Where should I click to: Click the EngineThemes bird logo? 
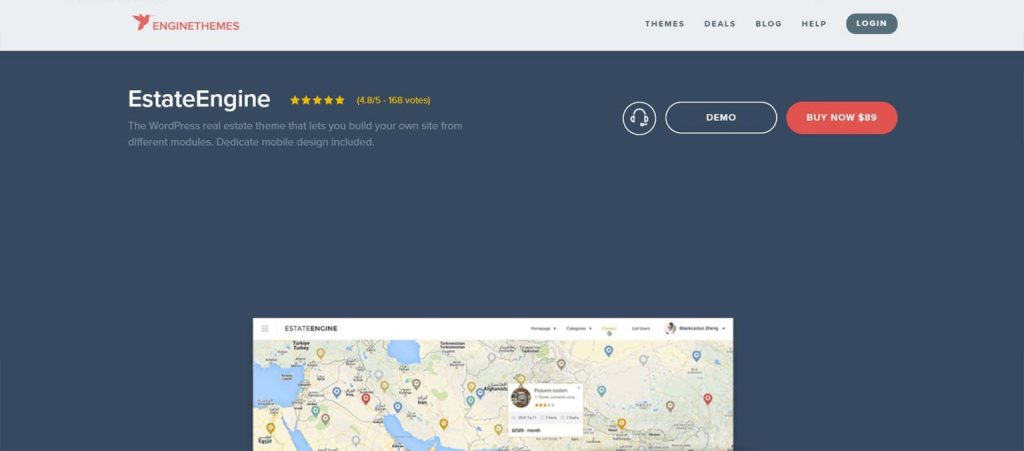pyautogui.click(x=141, y=23)
